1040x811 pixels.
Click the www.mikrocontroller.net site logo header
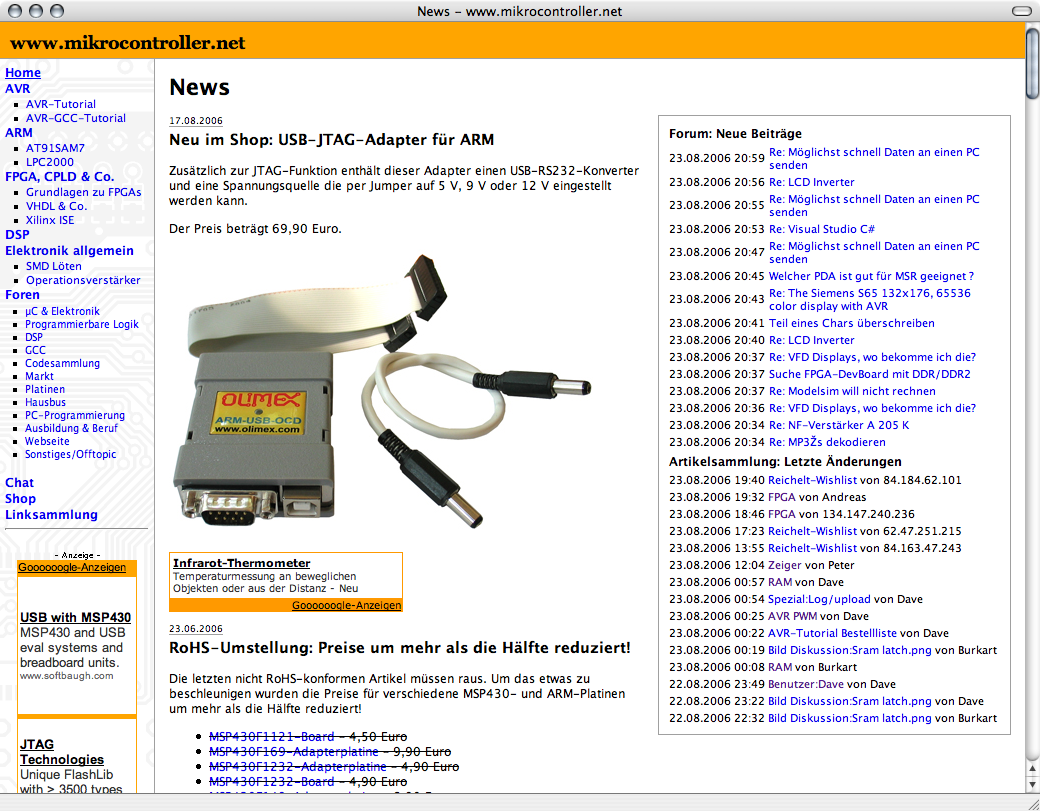(127, 43)
